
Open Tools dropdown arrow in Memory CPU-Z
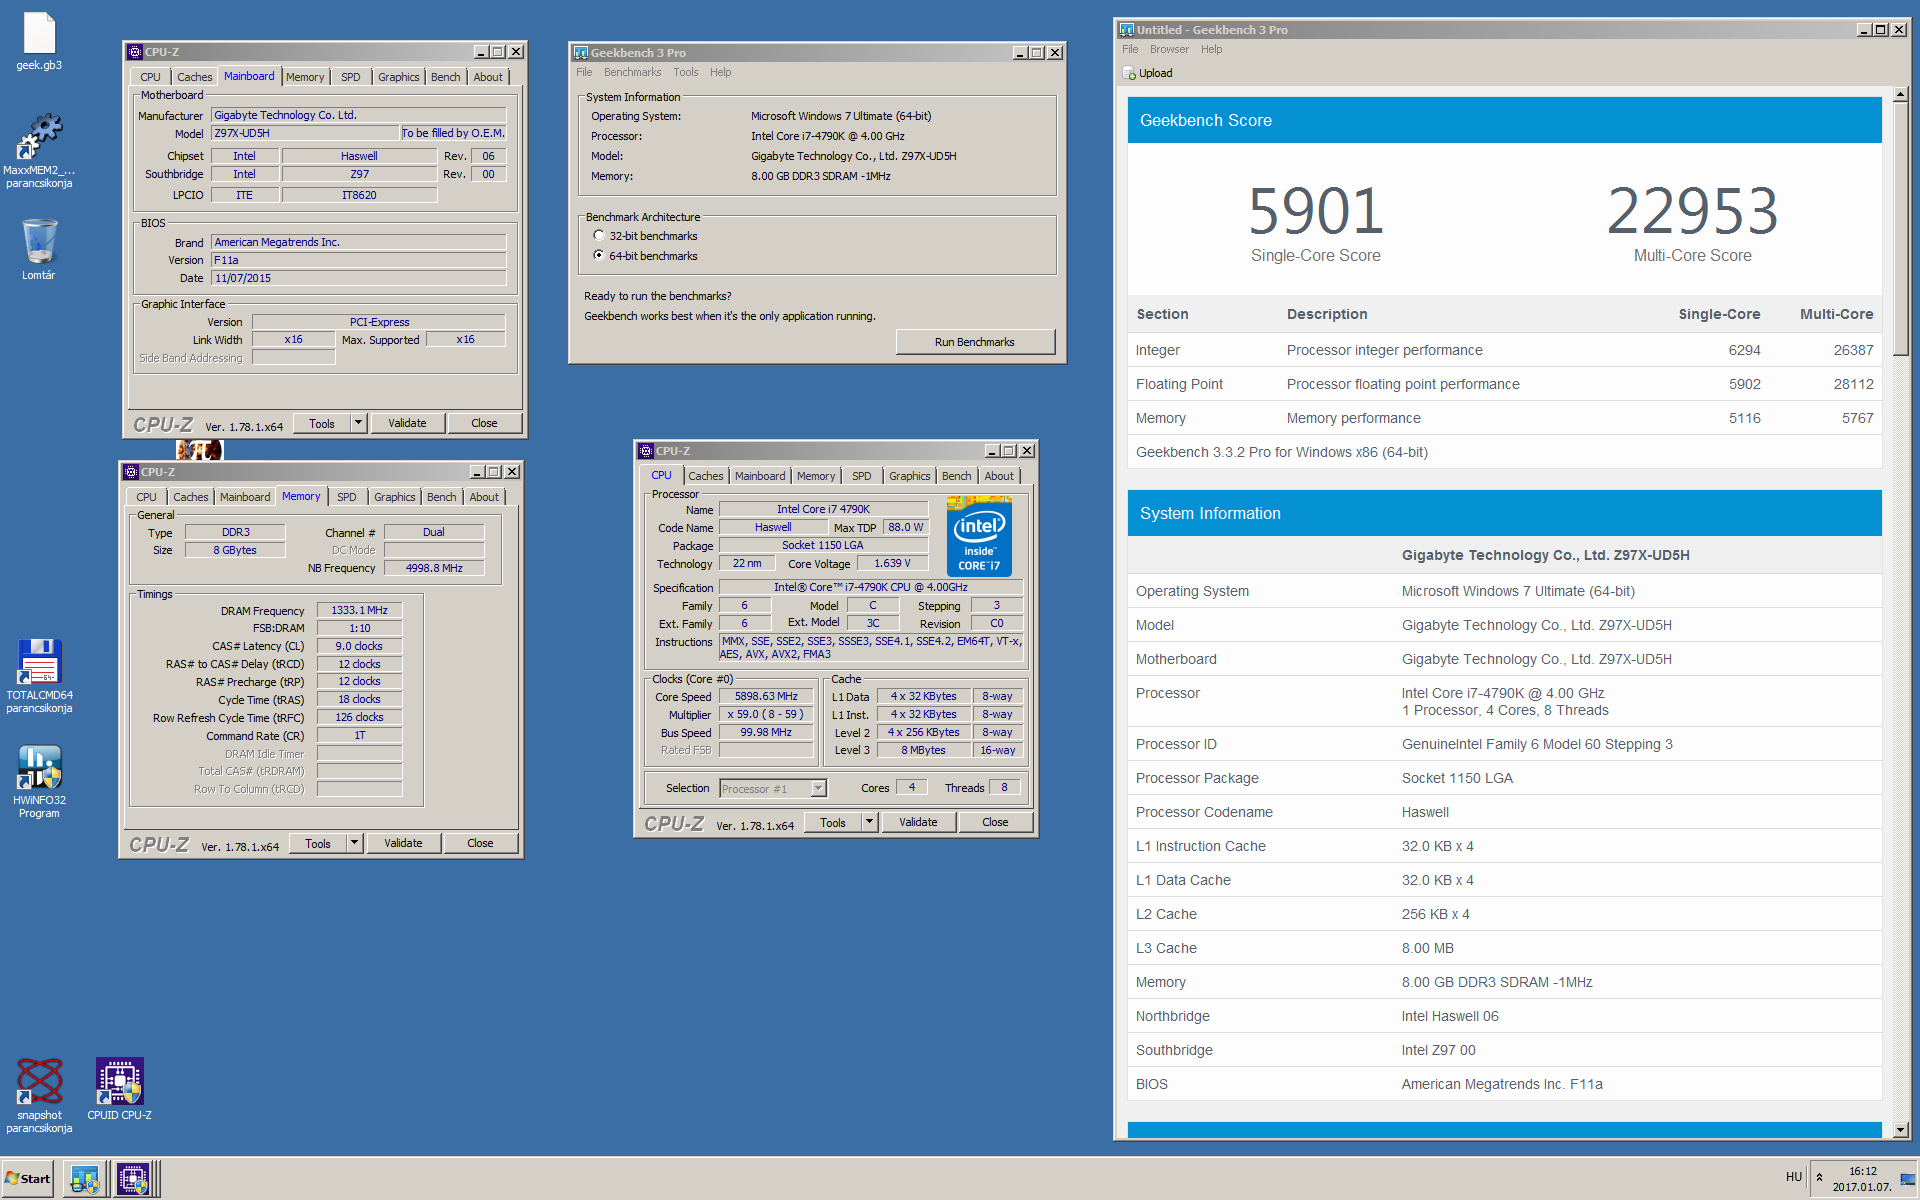354,843
